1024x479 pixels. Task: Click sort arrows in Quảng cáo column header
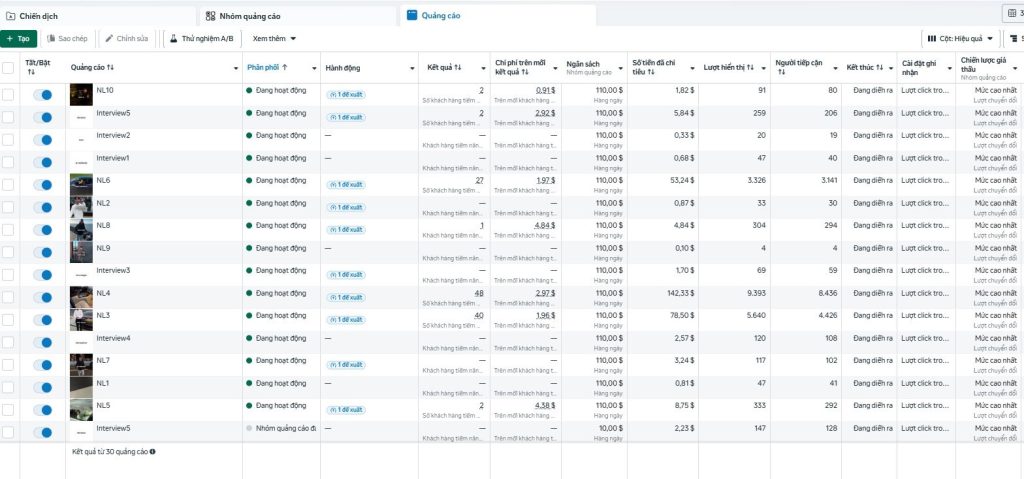(110, 68)
